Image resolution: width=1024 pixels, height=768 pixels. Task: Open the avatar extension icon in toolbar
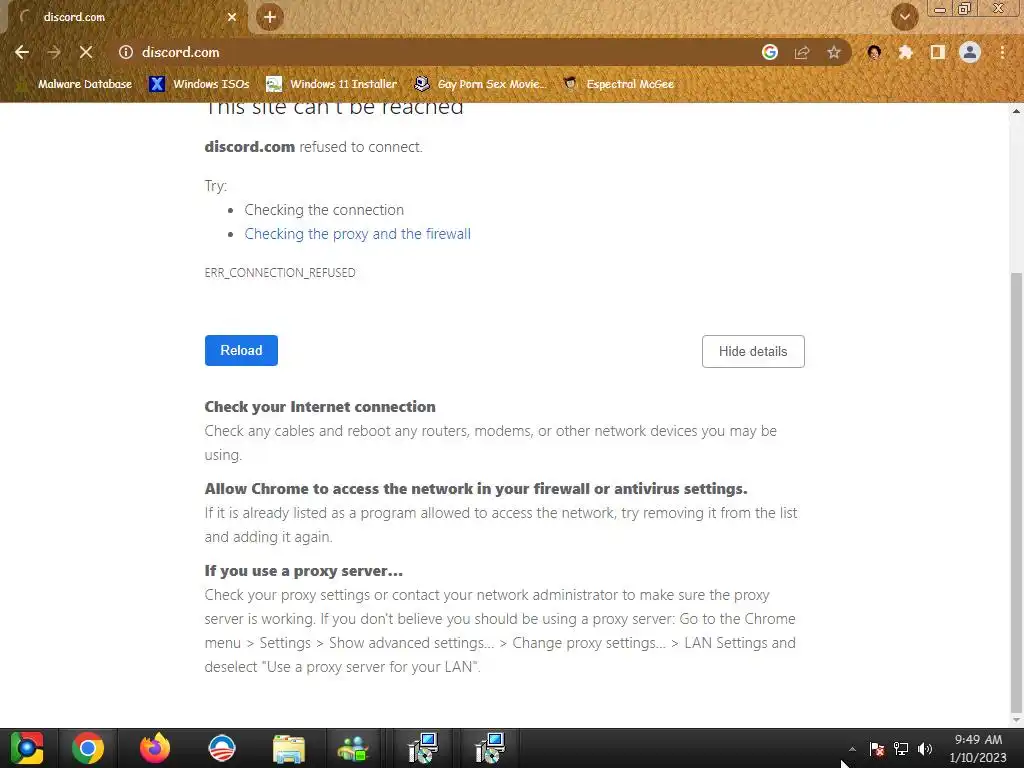tap(874, 52)
